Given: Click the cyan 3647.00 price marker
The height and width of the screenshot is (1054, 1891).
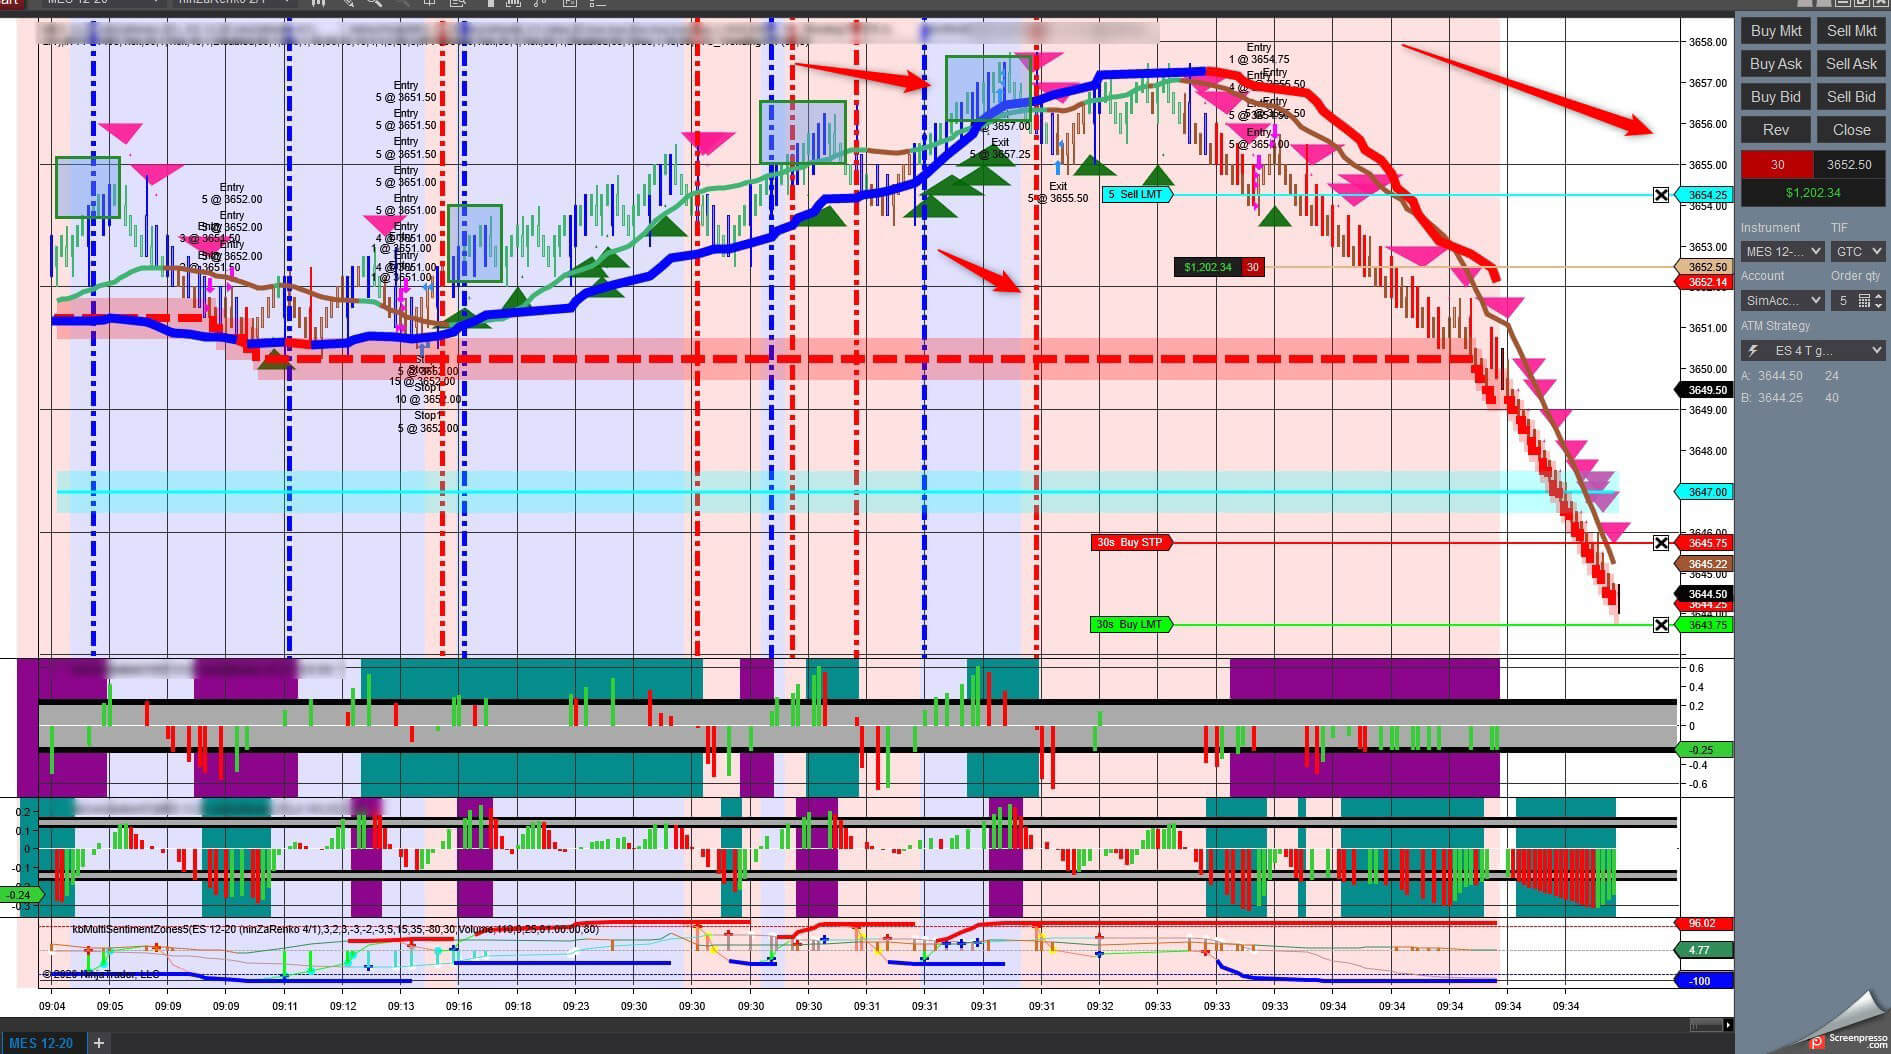Looking at the screenshot, I should point(1705,492).
